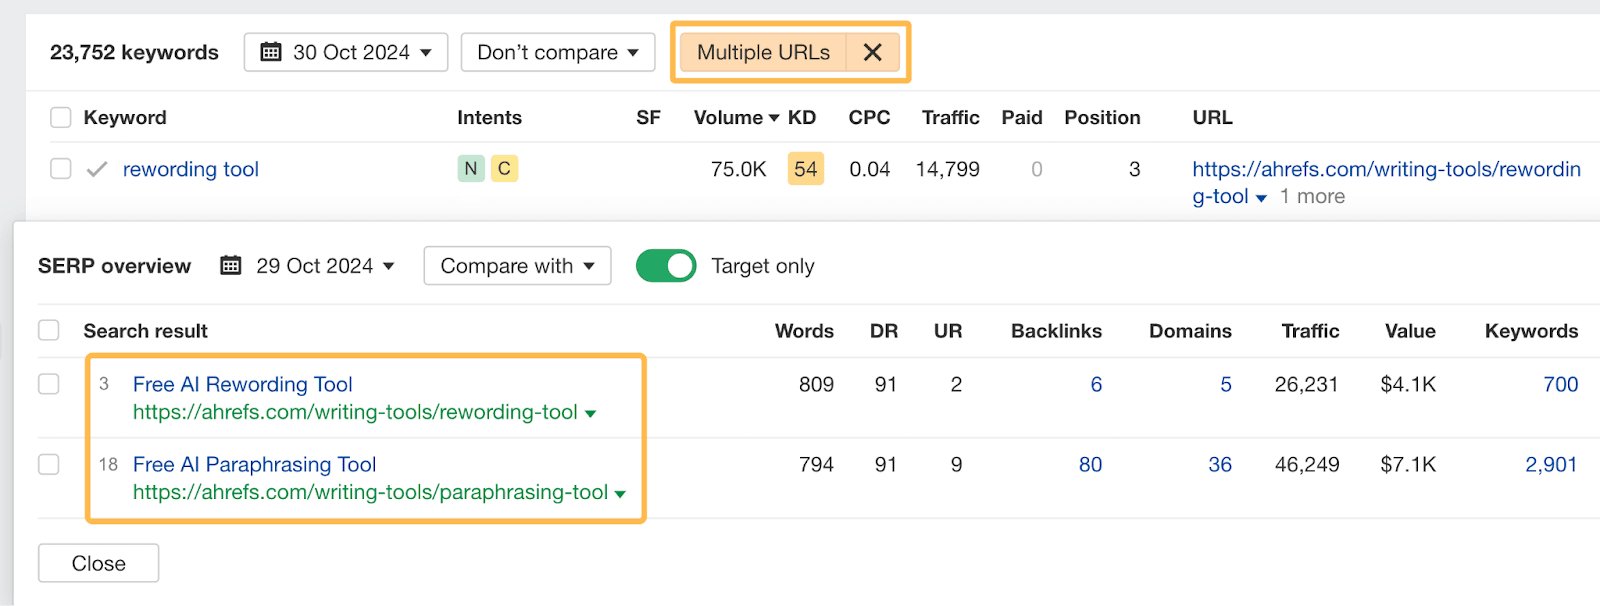Click the Multiple URLs filter label
The image size is (1600, 606).
[763, 52]
